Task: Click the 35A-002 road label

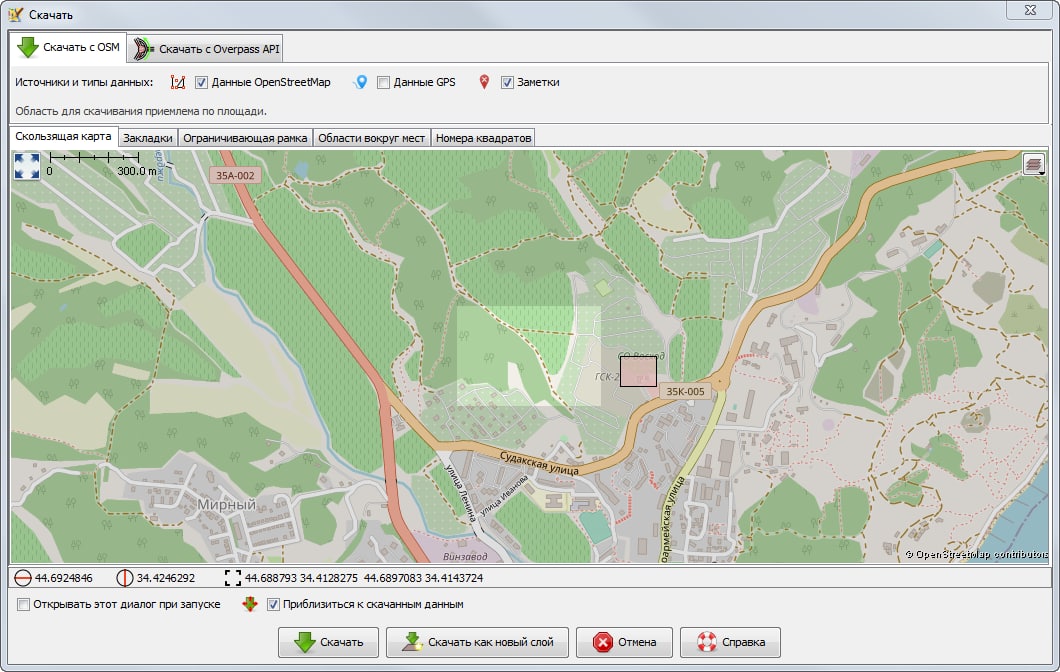Action: pos(235,176)
